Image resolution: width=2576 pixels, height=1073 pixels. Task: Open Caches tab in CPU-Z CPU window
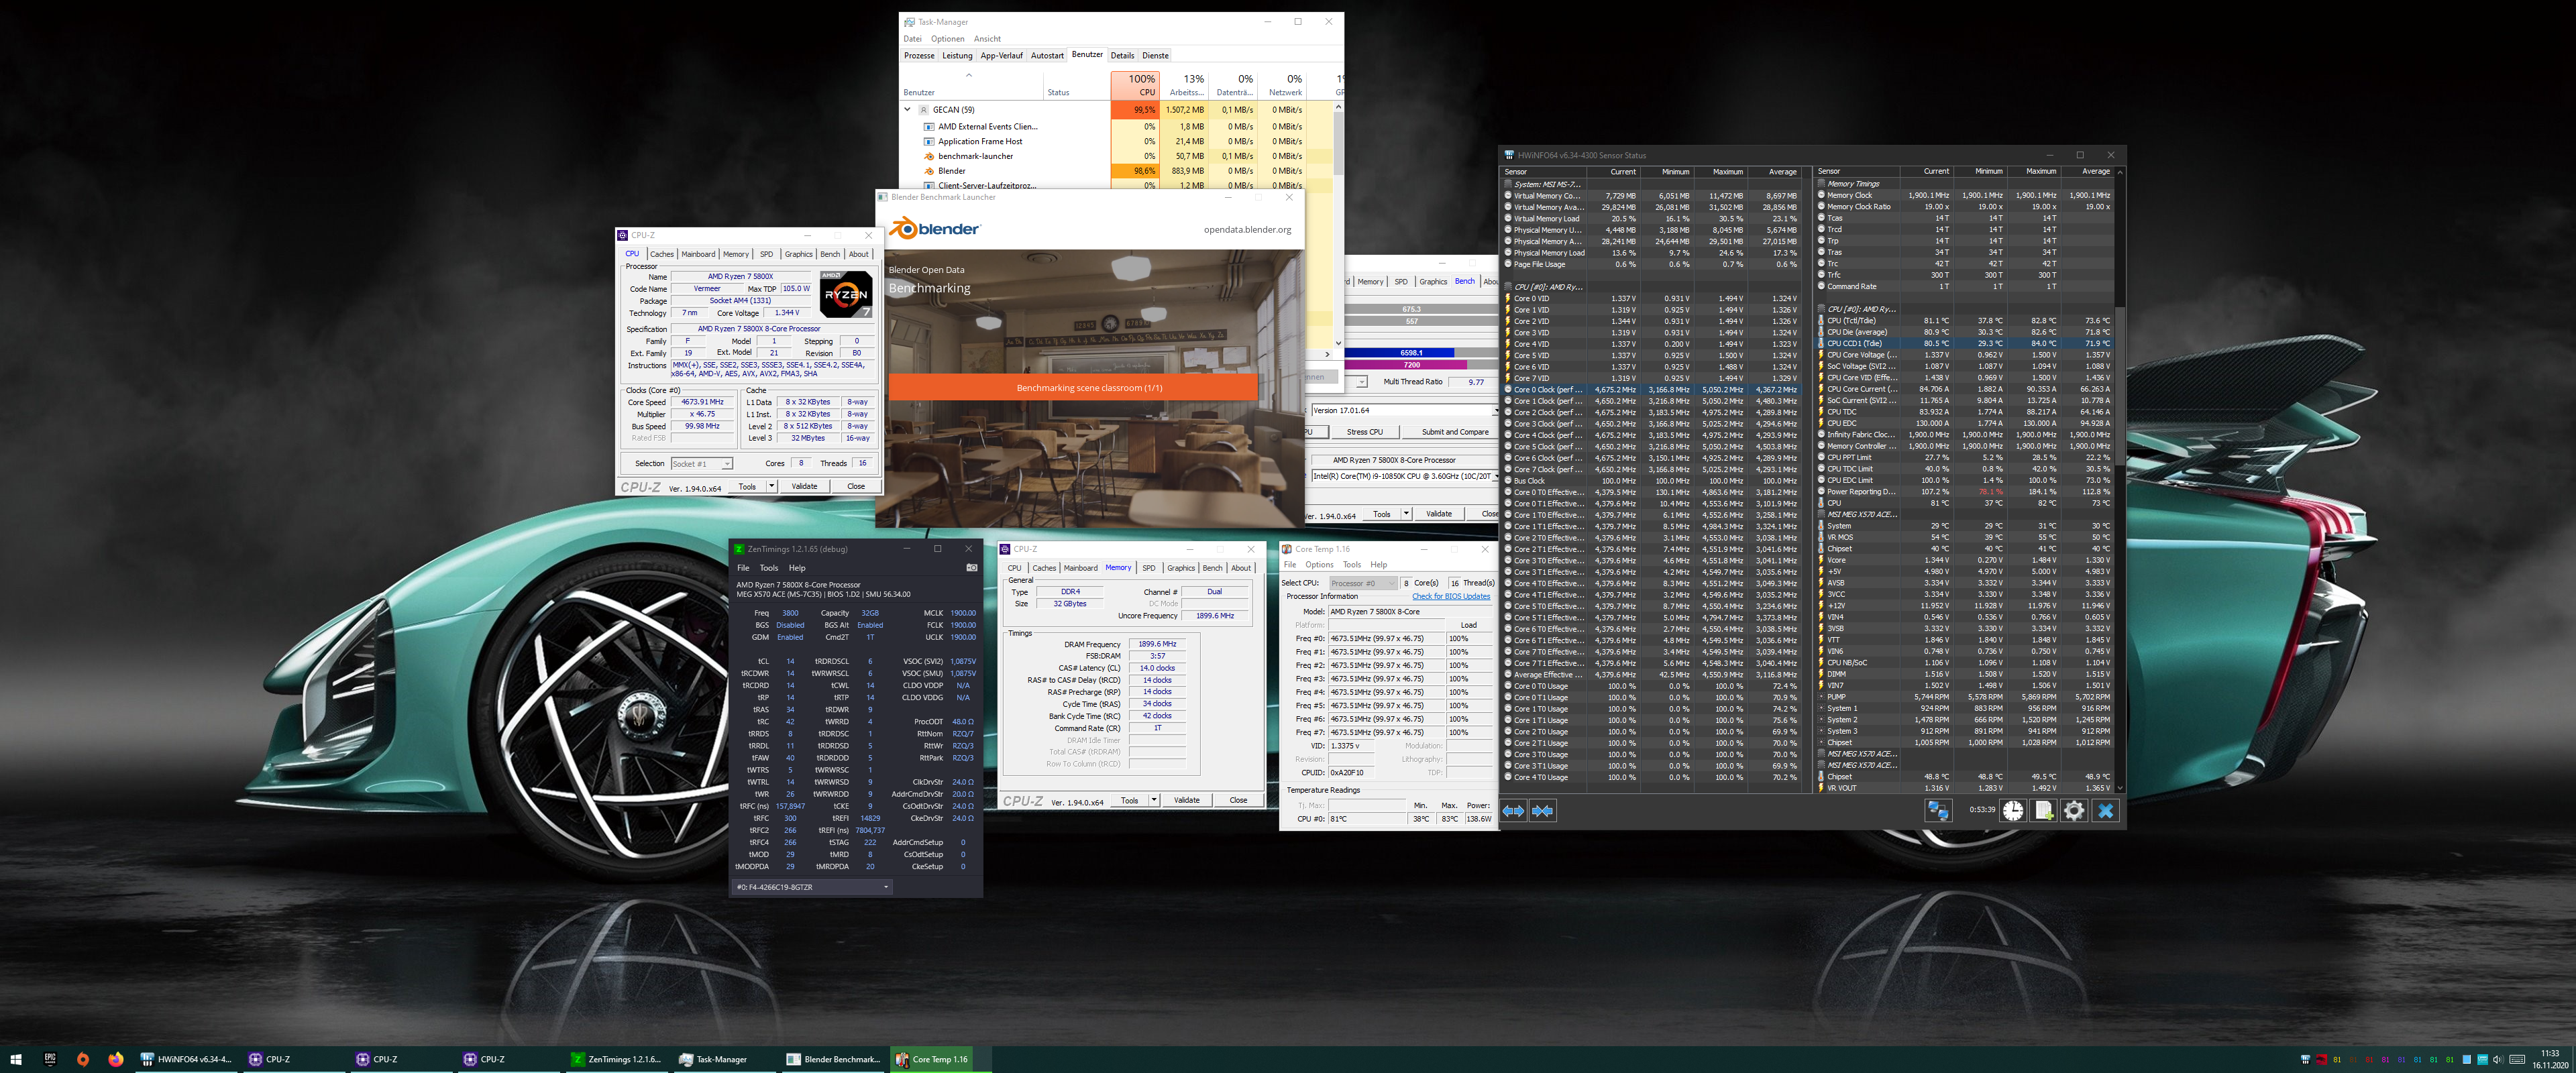[662, 254]
